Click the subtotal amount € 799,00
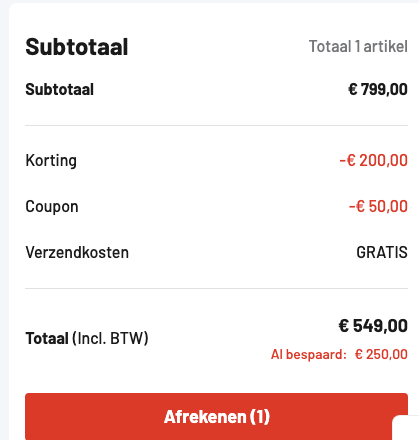 coord(378,89)
